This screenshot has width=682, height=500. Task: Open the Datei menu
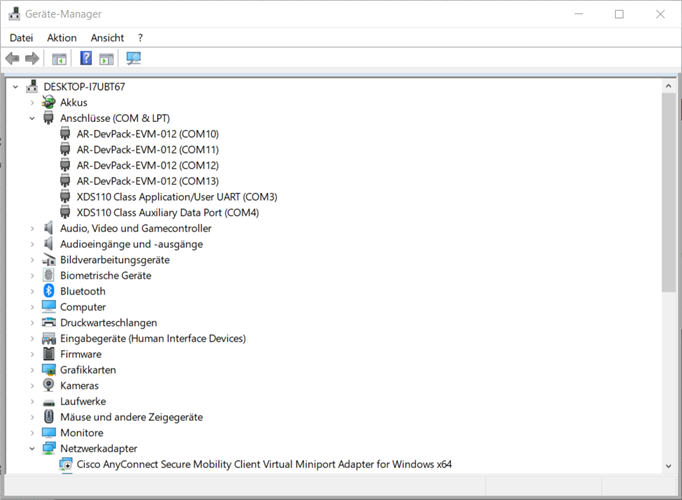(21, 38)
